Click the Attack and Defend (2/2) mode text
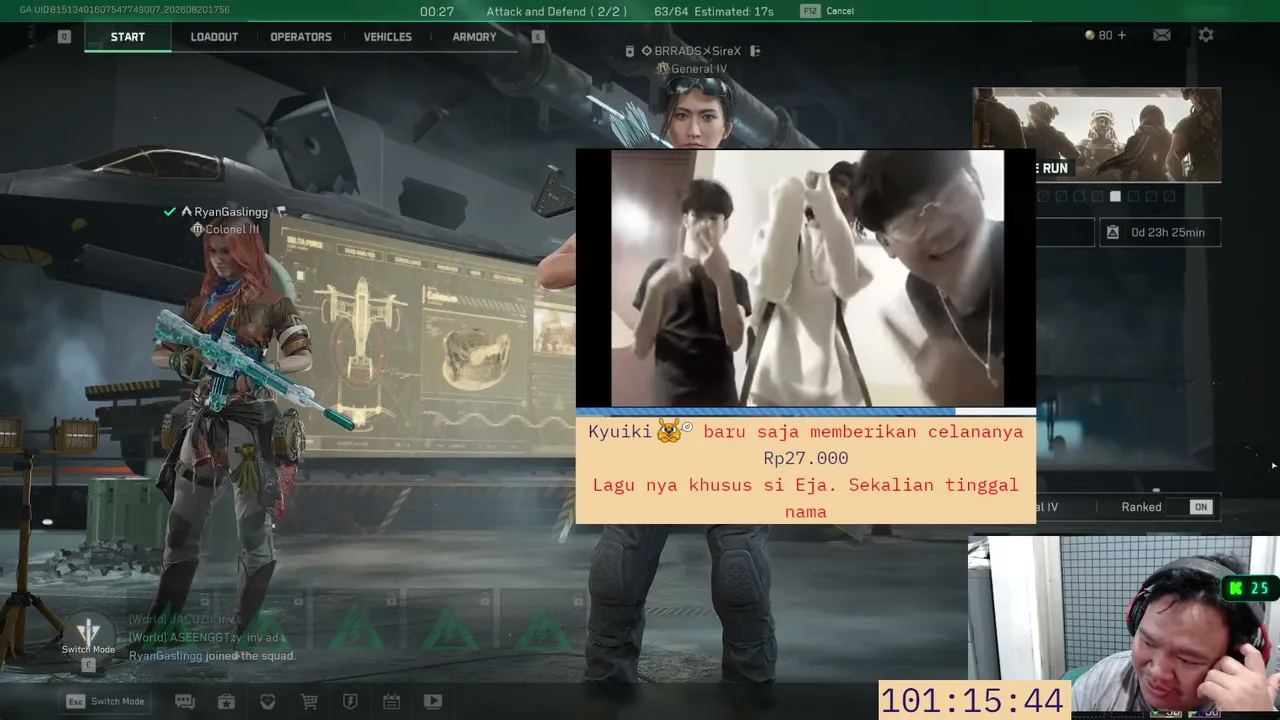Image resolution: width=1280 pixels, height=720 pixels. tap(556, 11)
